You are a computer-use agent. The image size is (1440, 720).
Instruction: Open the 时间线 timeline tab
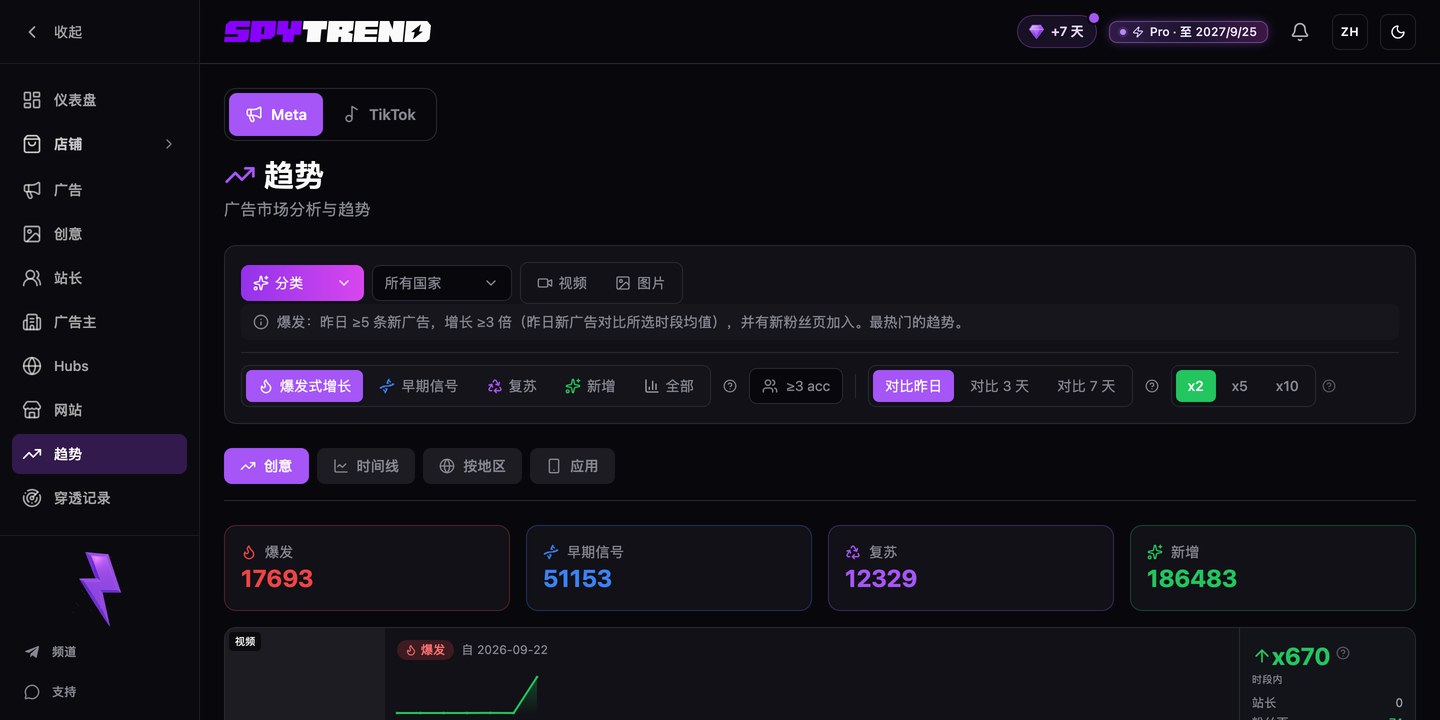[366, 466]
